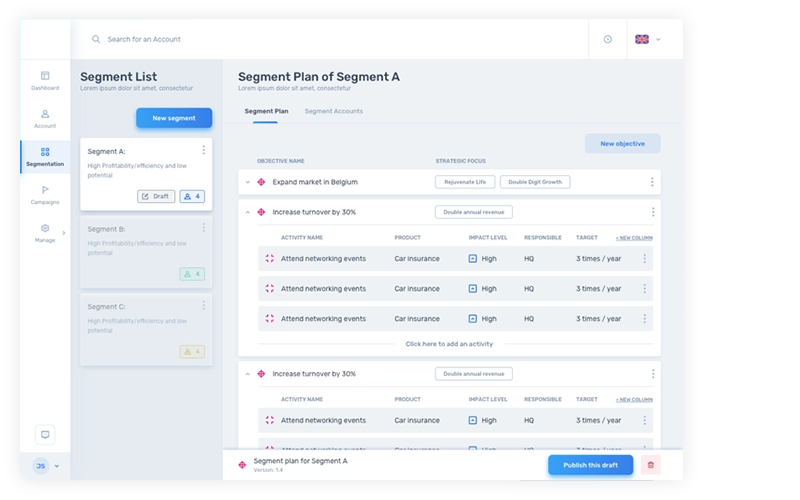Click the red delete trash icon
Viewport: 800px width, 500px height.
pyautogui.click(x=651, y=465)
